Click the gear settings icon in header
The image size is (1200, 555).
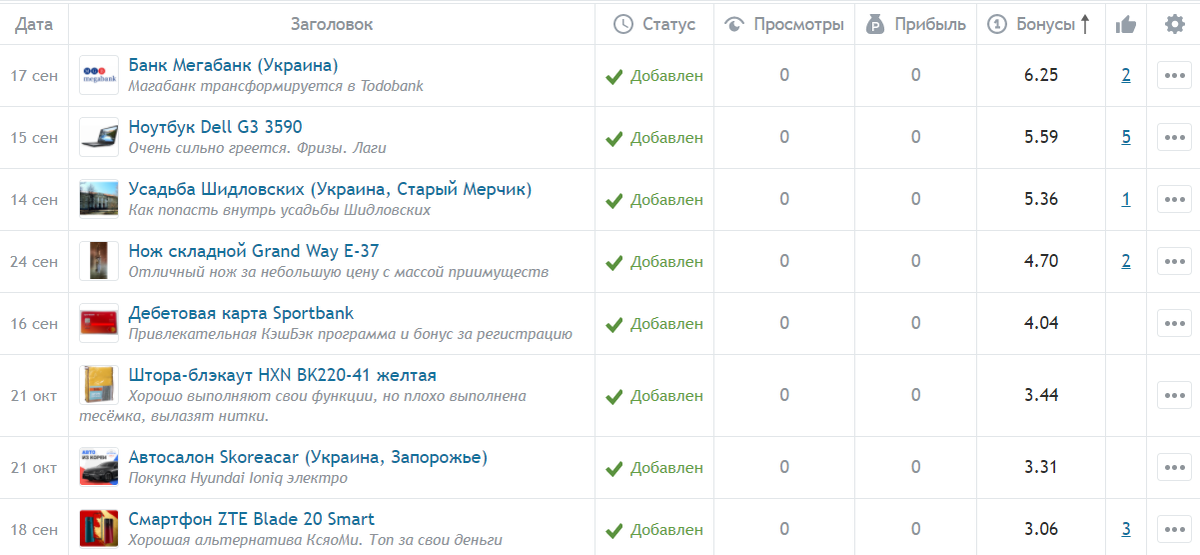tap(1174, 24)
